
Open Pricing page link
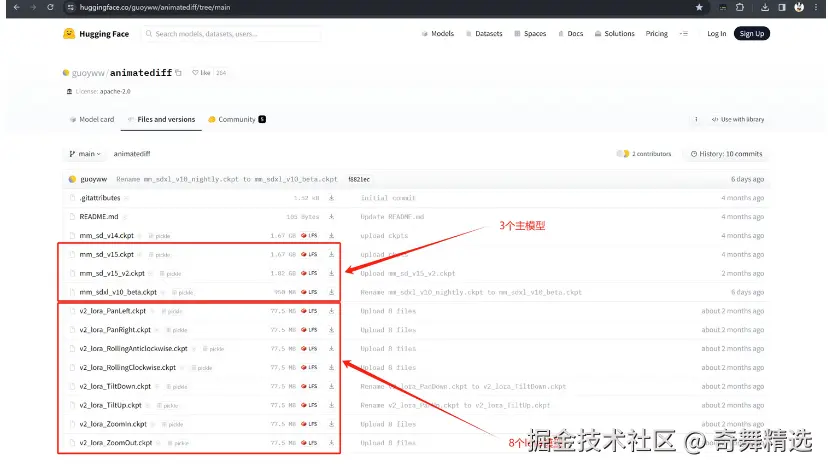pos(656,34)
